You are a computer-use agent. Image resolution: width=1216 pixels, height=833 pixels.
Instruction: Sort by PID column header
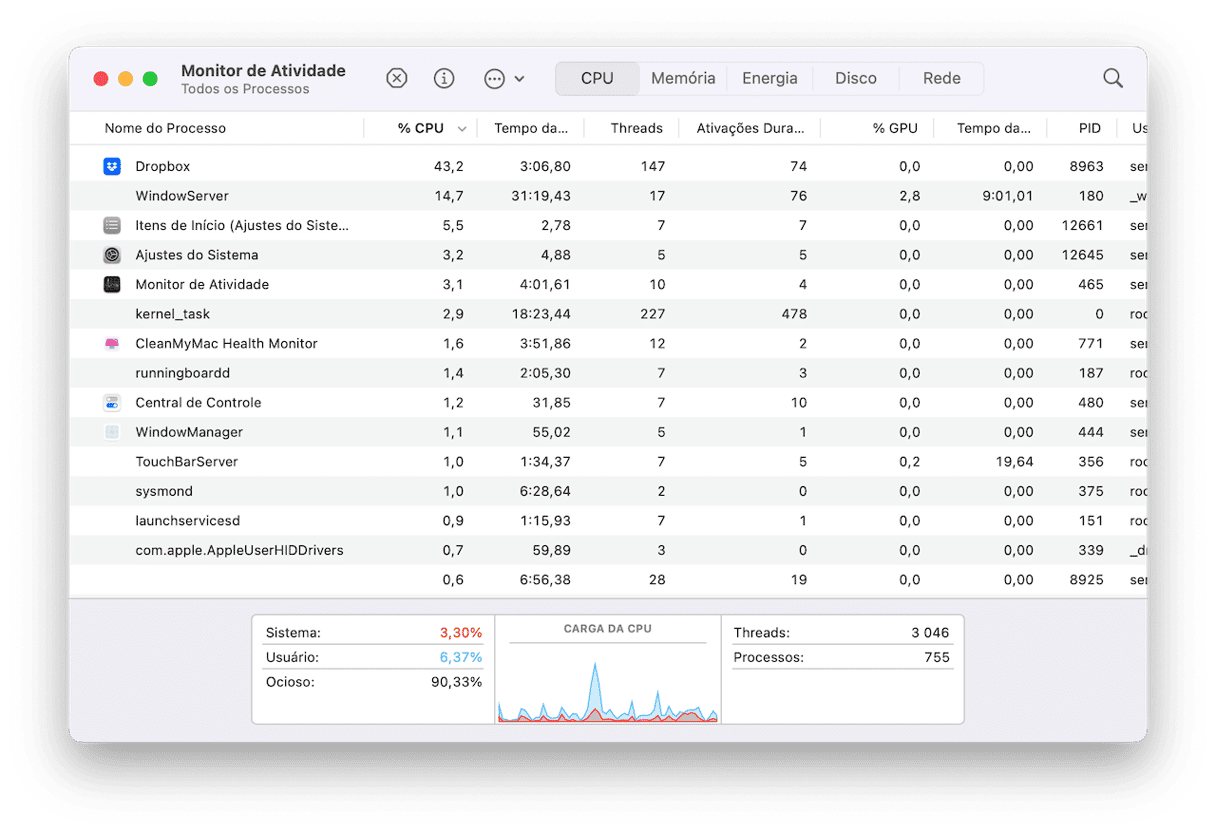(1089, 128)
